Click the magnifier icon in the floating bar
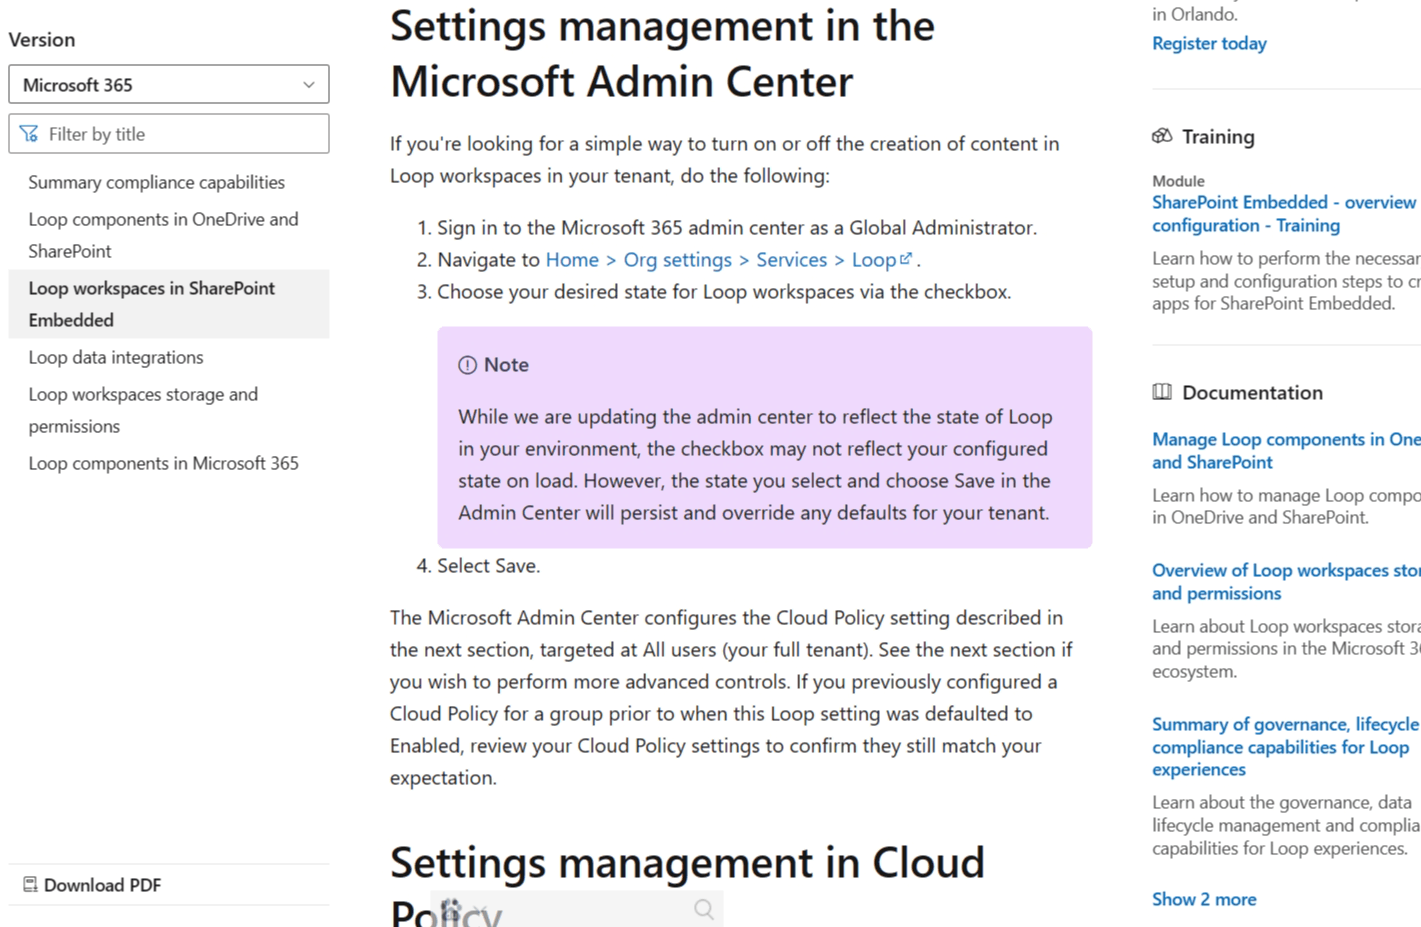The image size is (1421, 927). (x=704, y=909)
